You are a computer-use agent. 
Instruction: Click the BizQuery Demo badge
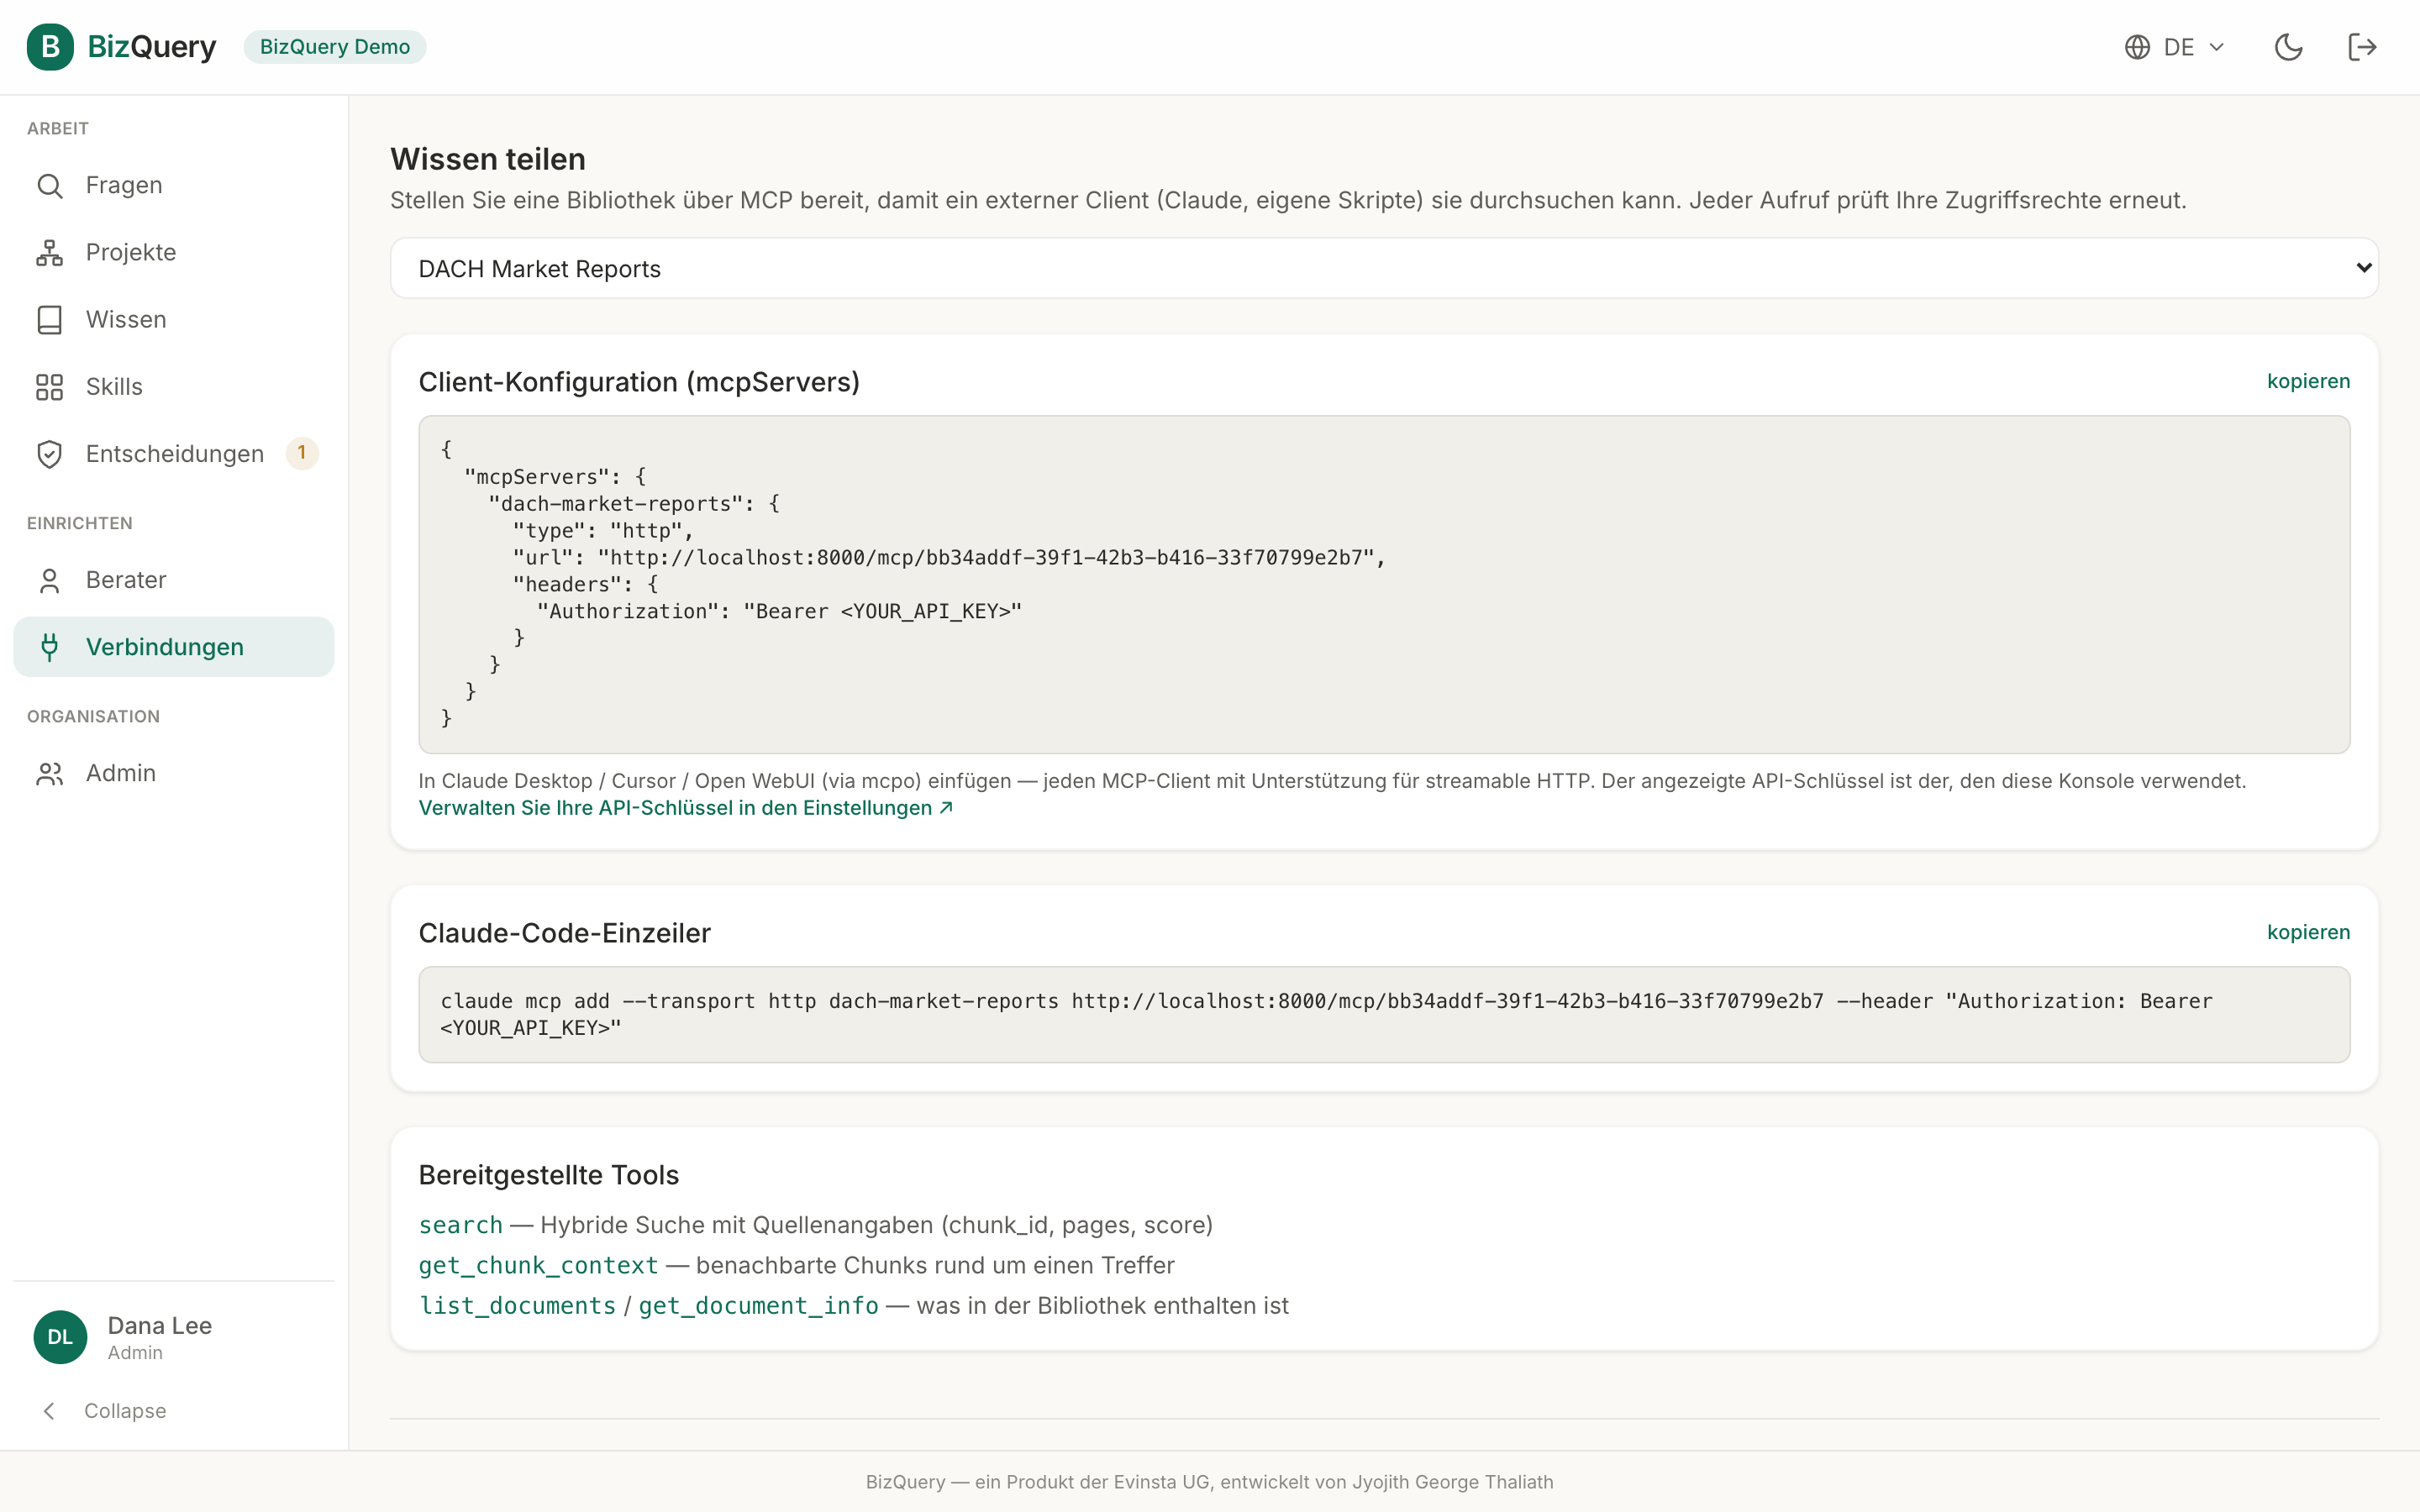pyautogui.click(x=335, y=47)
